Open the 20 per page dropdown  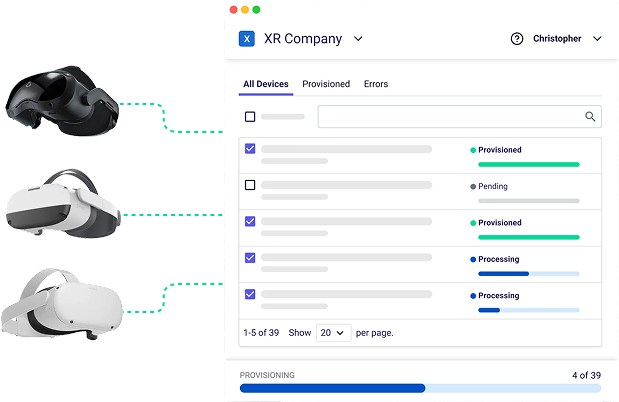click(334, 333)
